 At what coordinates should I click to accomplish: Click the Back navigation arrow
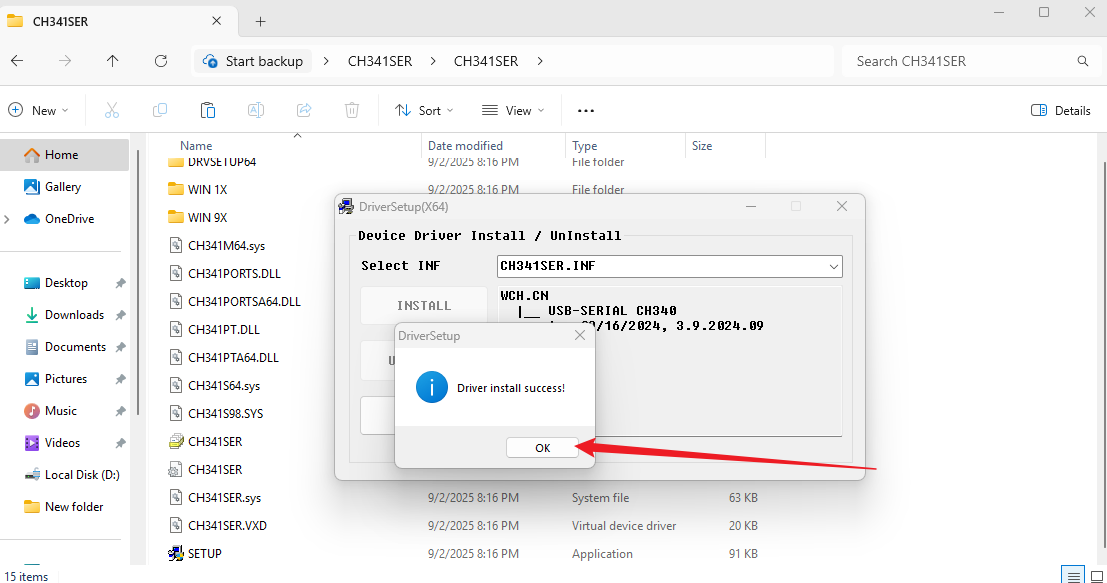(17, 61)
